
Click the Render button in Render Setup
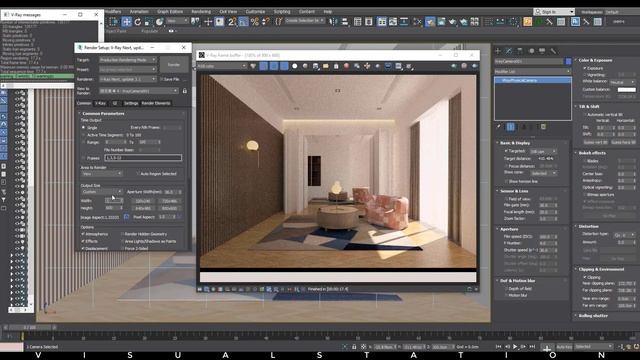pos(174,64)
